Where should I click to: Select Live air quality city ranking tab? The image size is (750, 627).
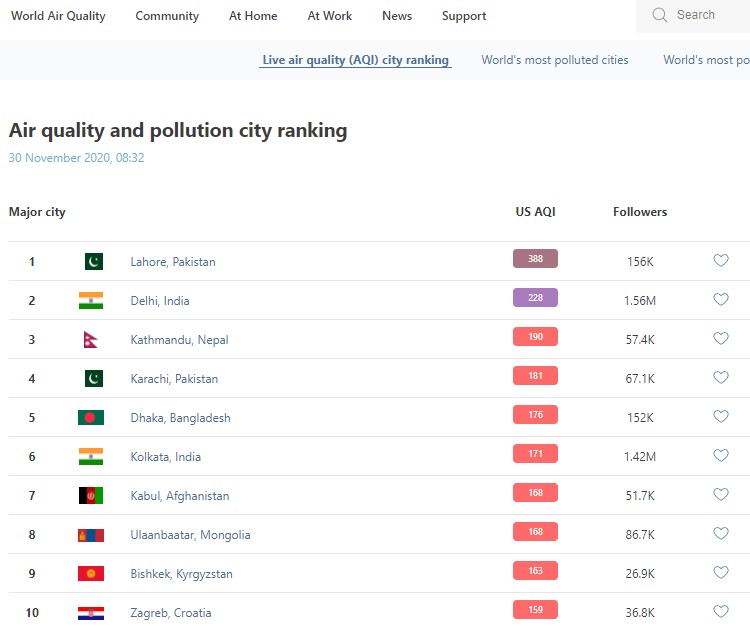tap(355, 60)
